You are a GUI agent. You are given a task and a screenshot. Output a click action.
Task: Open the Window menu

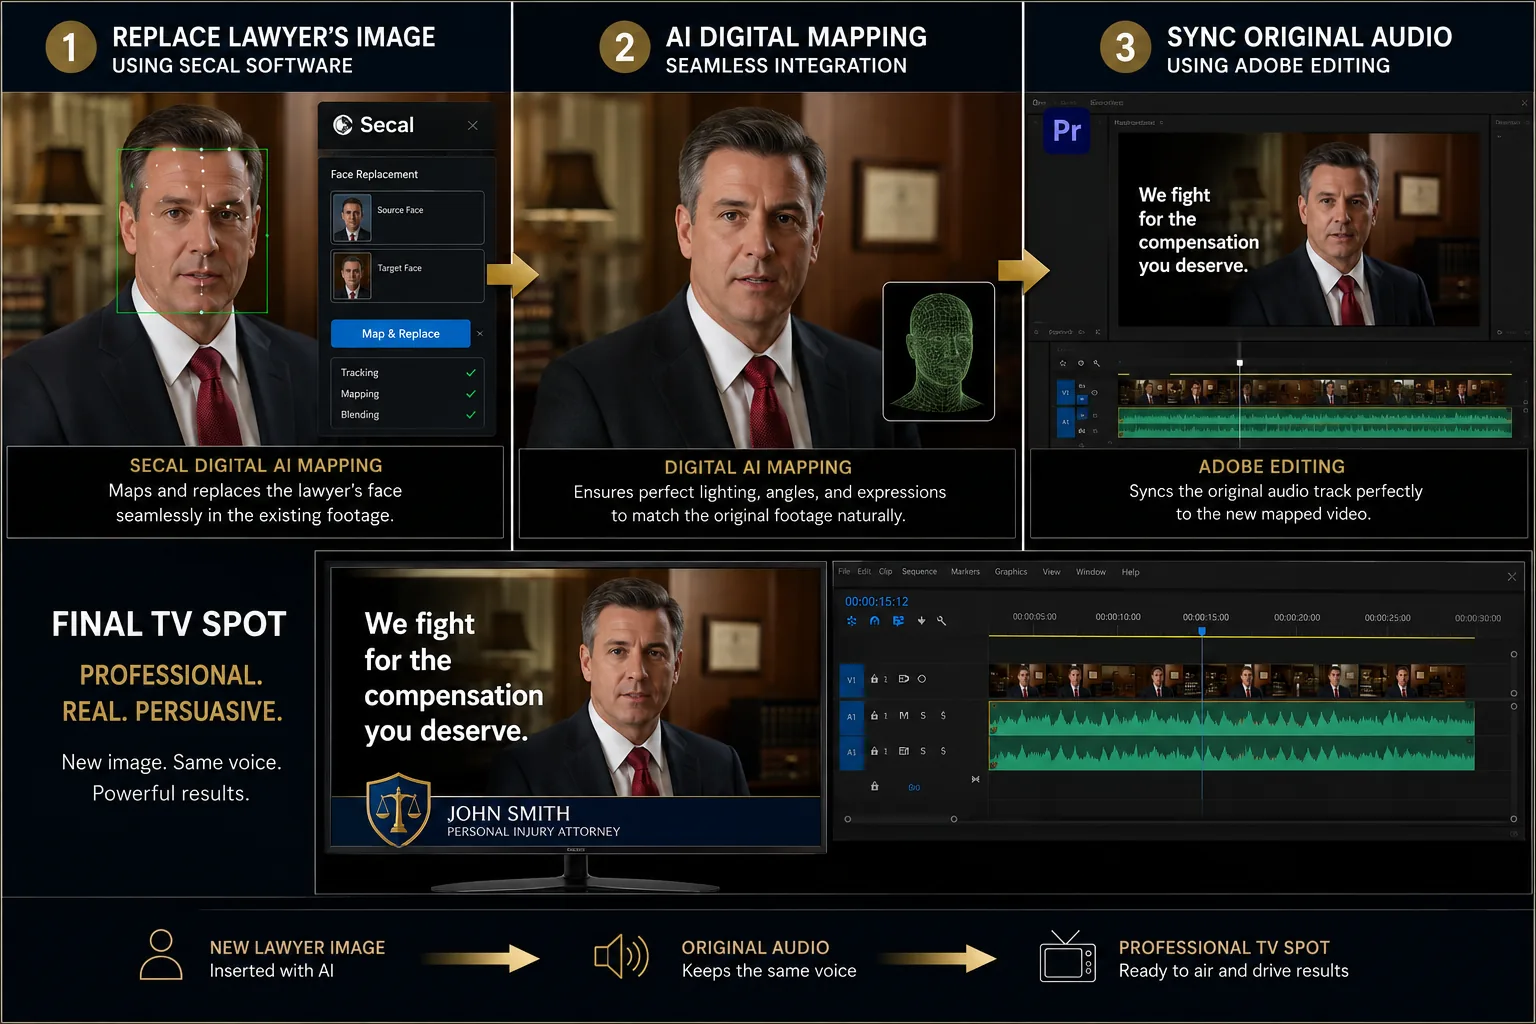tap(1091, 572)
